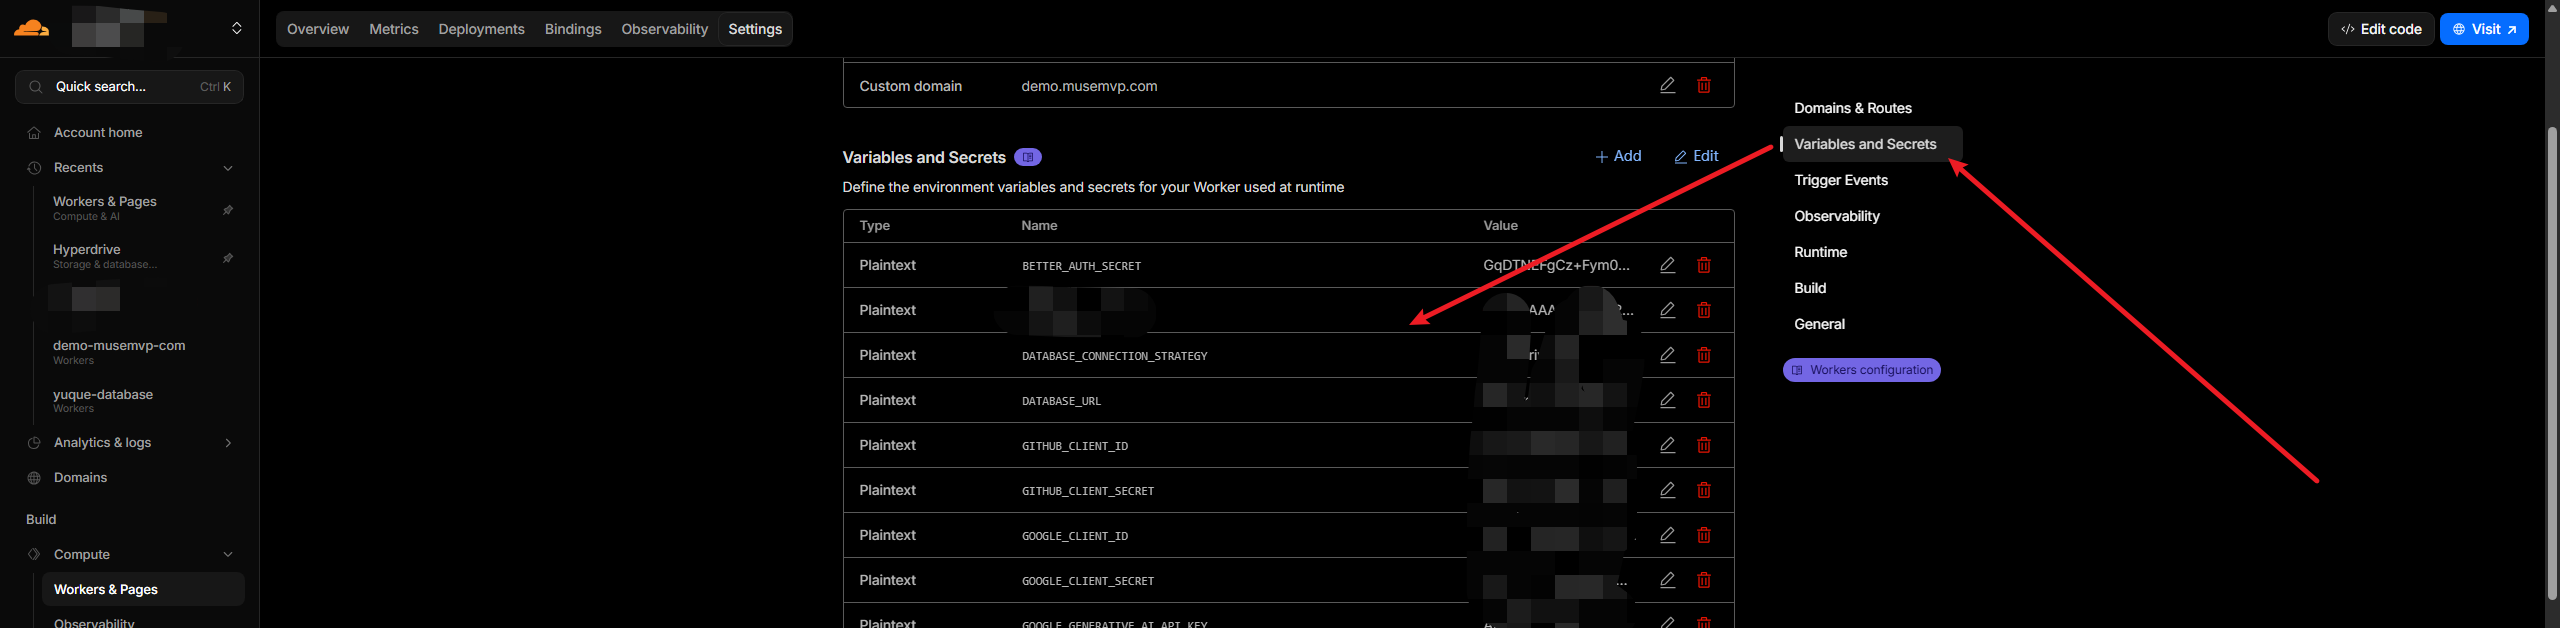Screen dimensions: 2560x628
Task: Edit the BETTER_AUTH_SECRET variable pencil icon
Action: click(x=1667, y=266)
